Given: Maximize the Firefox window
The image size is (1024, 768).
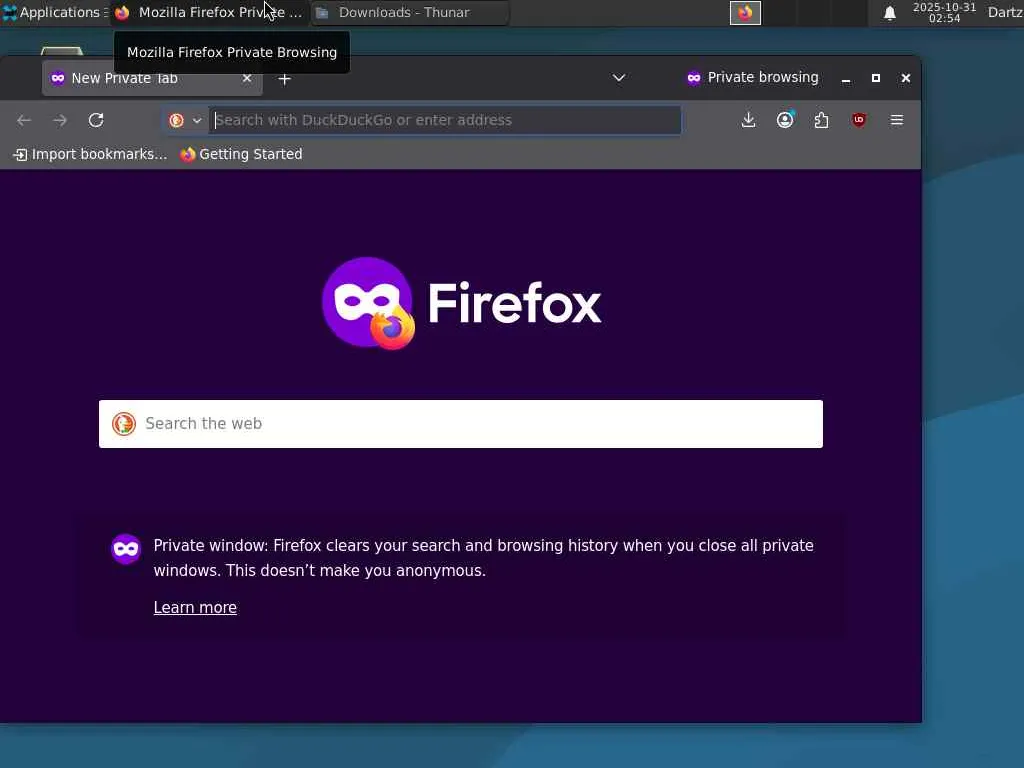Looking at the screenshot, I should 876,78.
